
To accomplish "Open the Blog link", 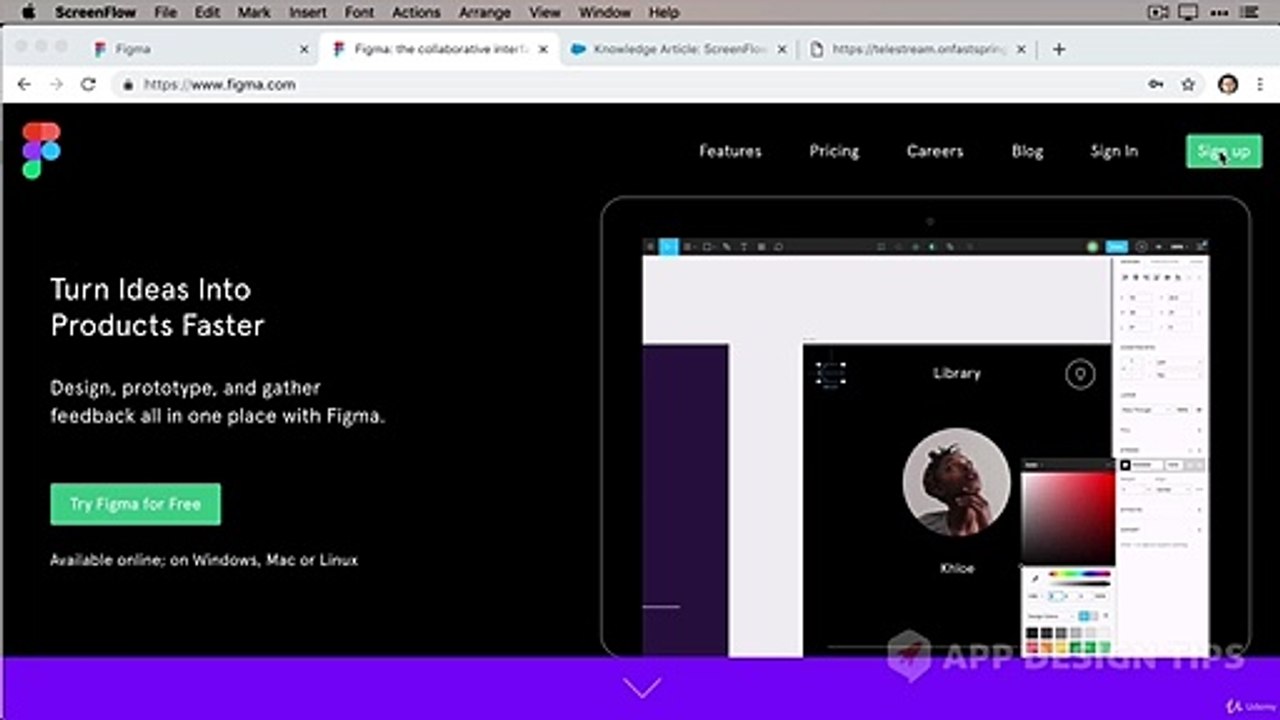I will coord(1027,151).
